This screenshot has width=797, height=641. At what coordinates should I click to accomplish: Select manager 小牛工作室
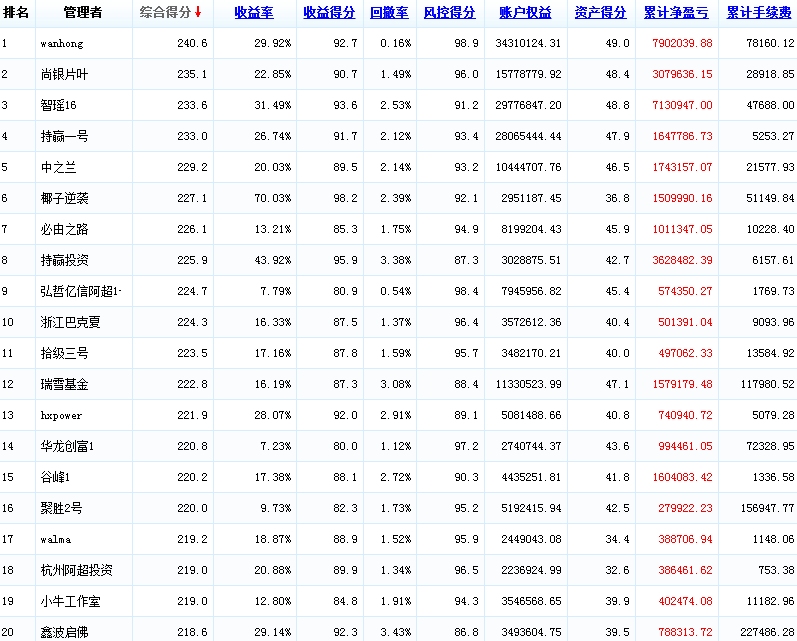[70, 601]
